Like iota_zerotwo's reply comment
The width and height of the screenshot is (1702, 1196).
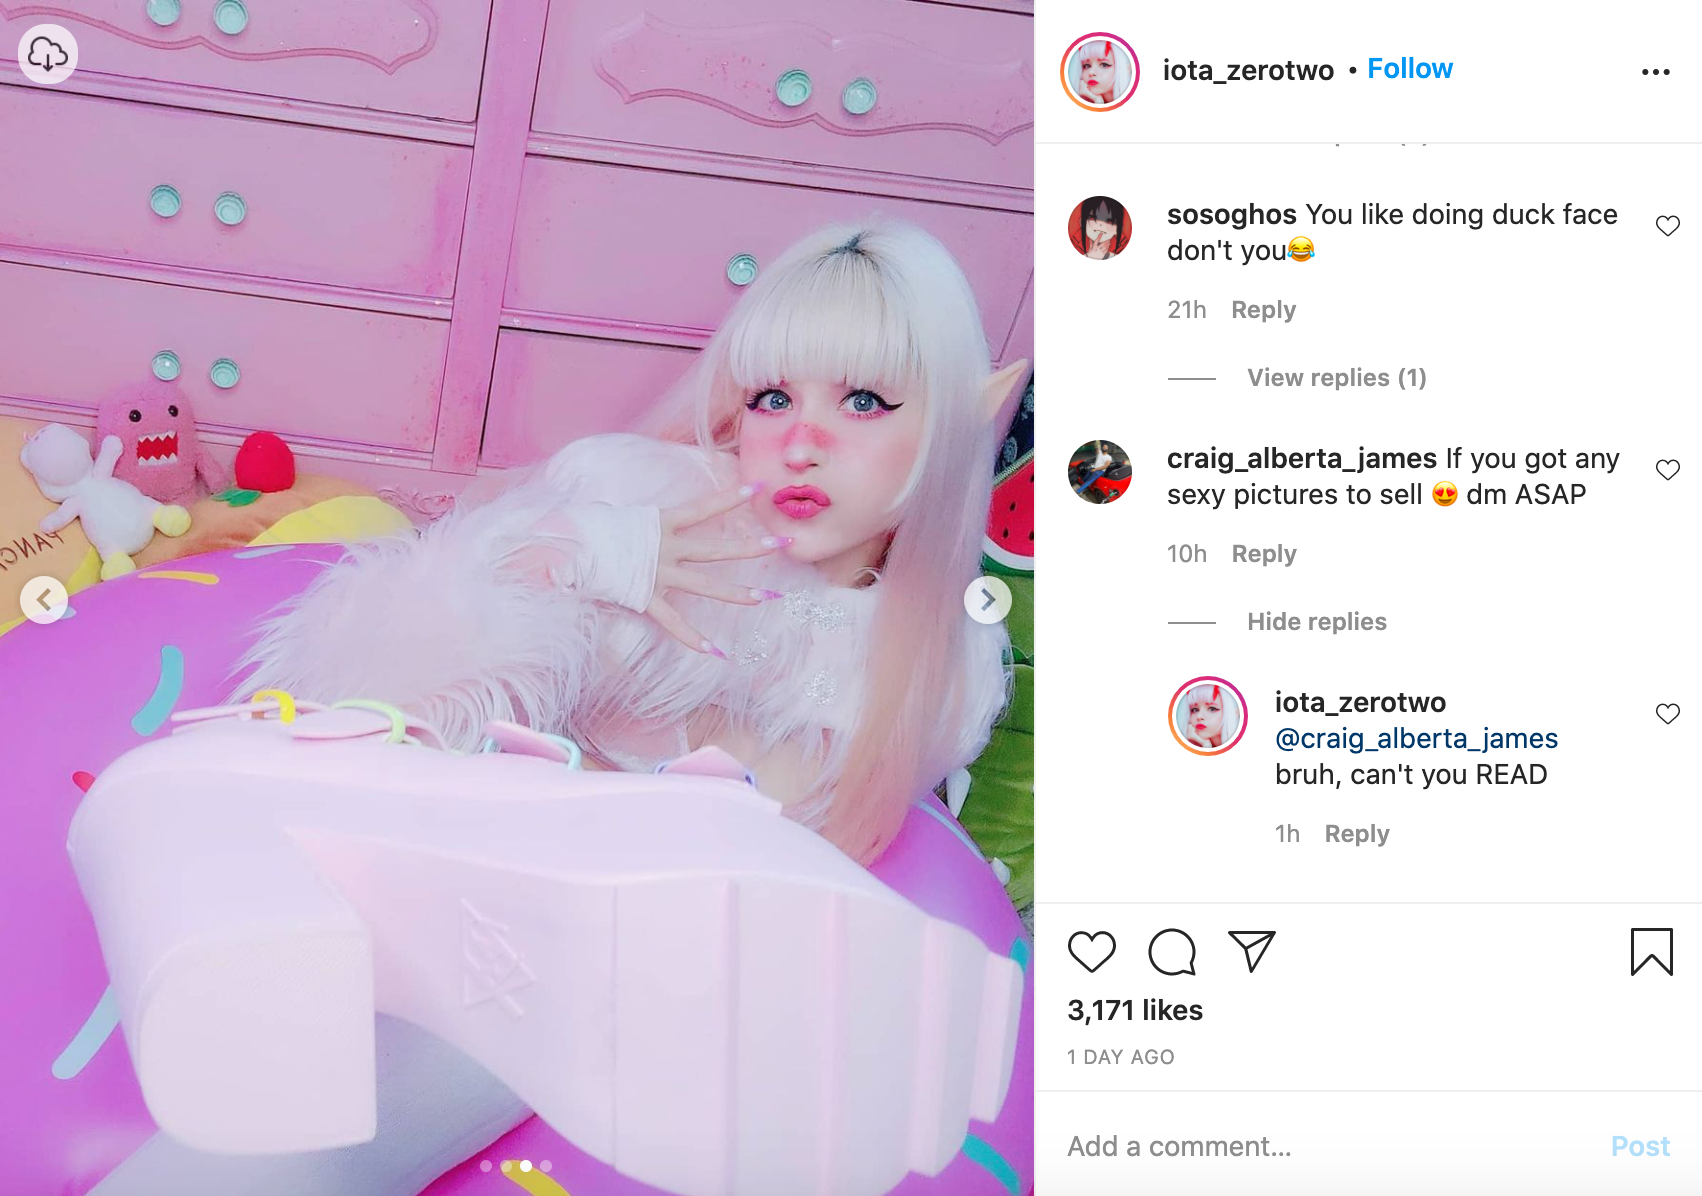click(1667, 714)
